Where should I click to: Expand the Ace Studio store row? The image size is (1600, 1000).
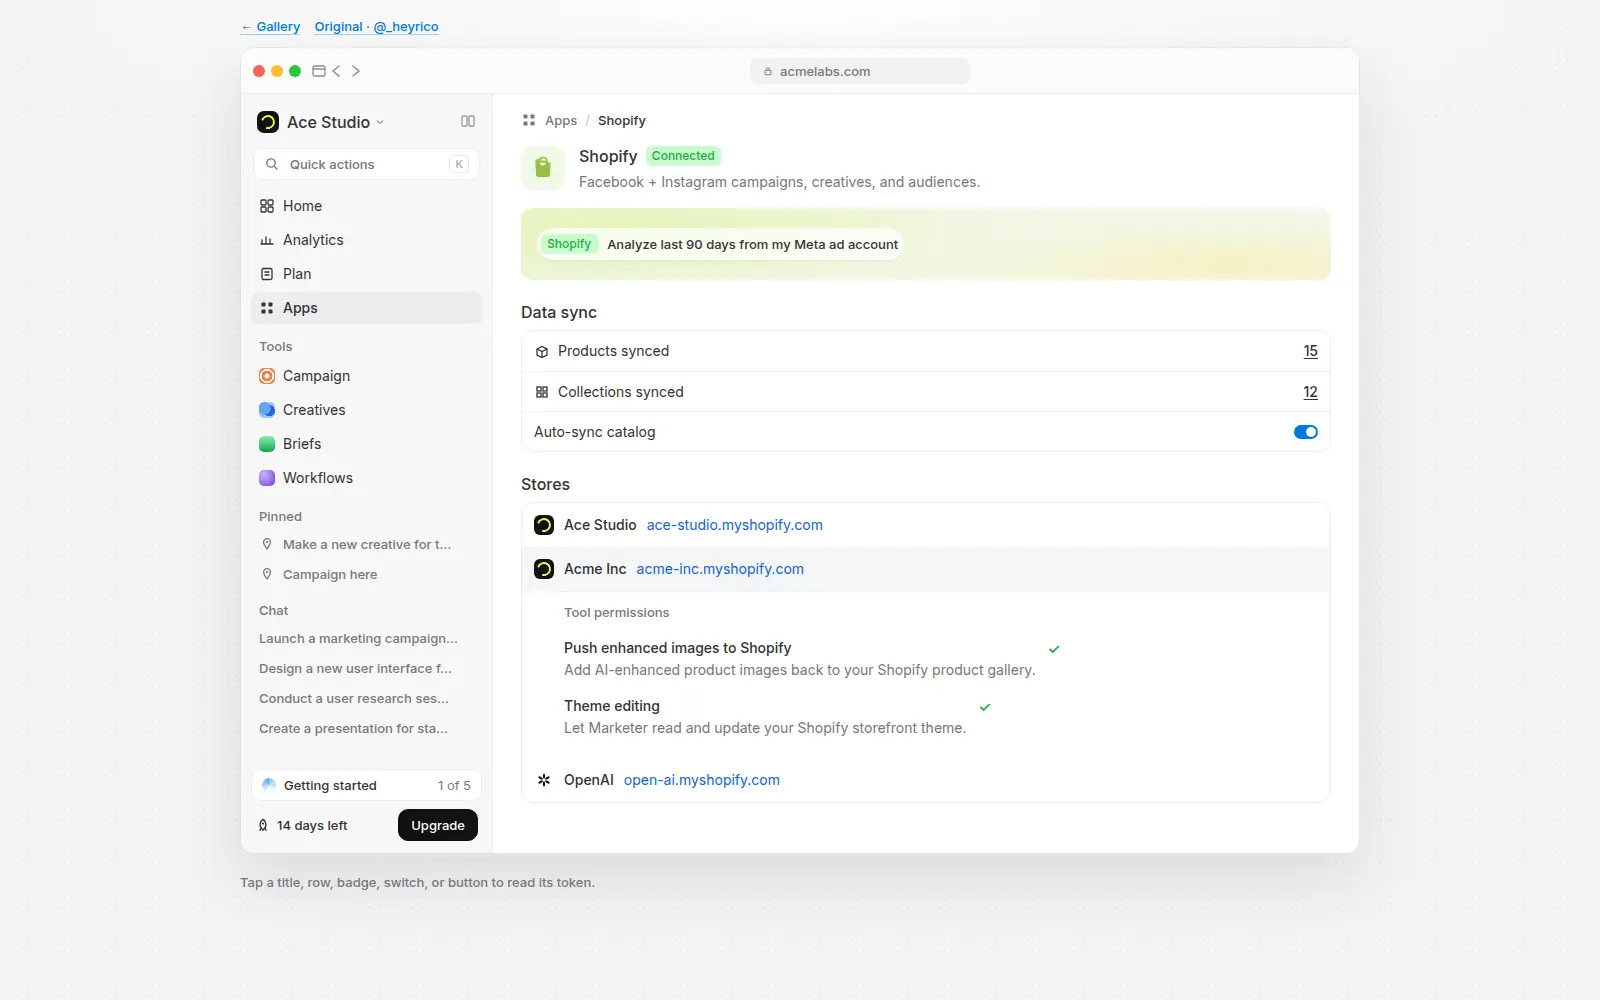coord(926,525)
